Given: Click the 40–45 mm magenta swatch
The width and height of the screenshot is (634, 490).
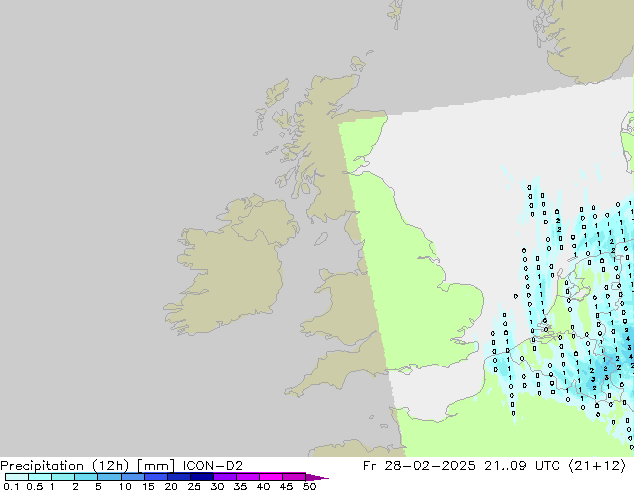Looking at the screenshot, I should pyautogui.click(x=271, y=477).
